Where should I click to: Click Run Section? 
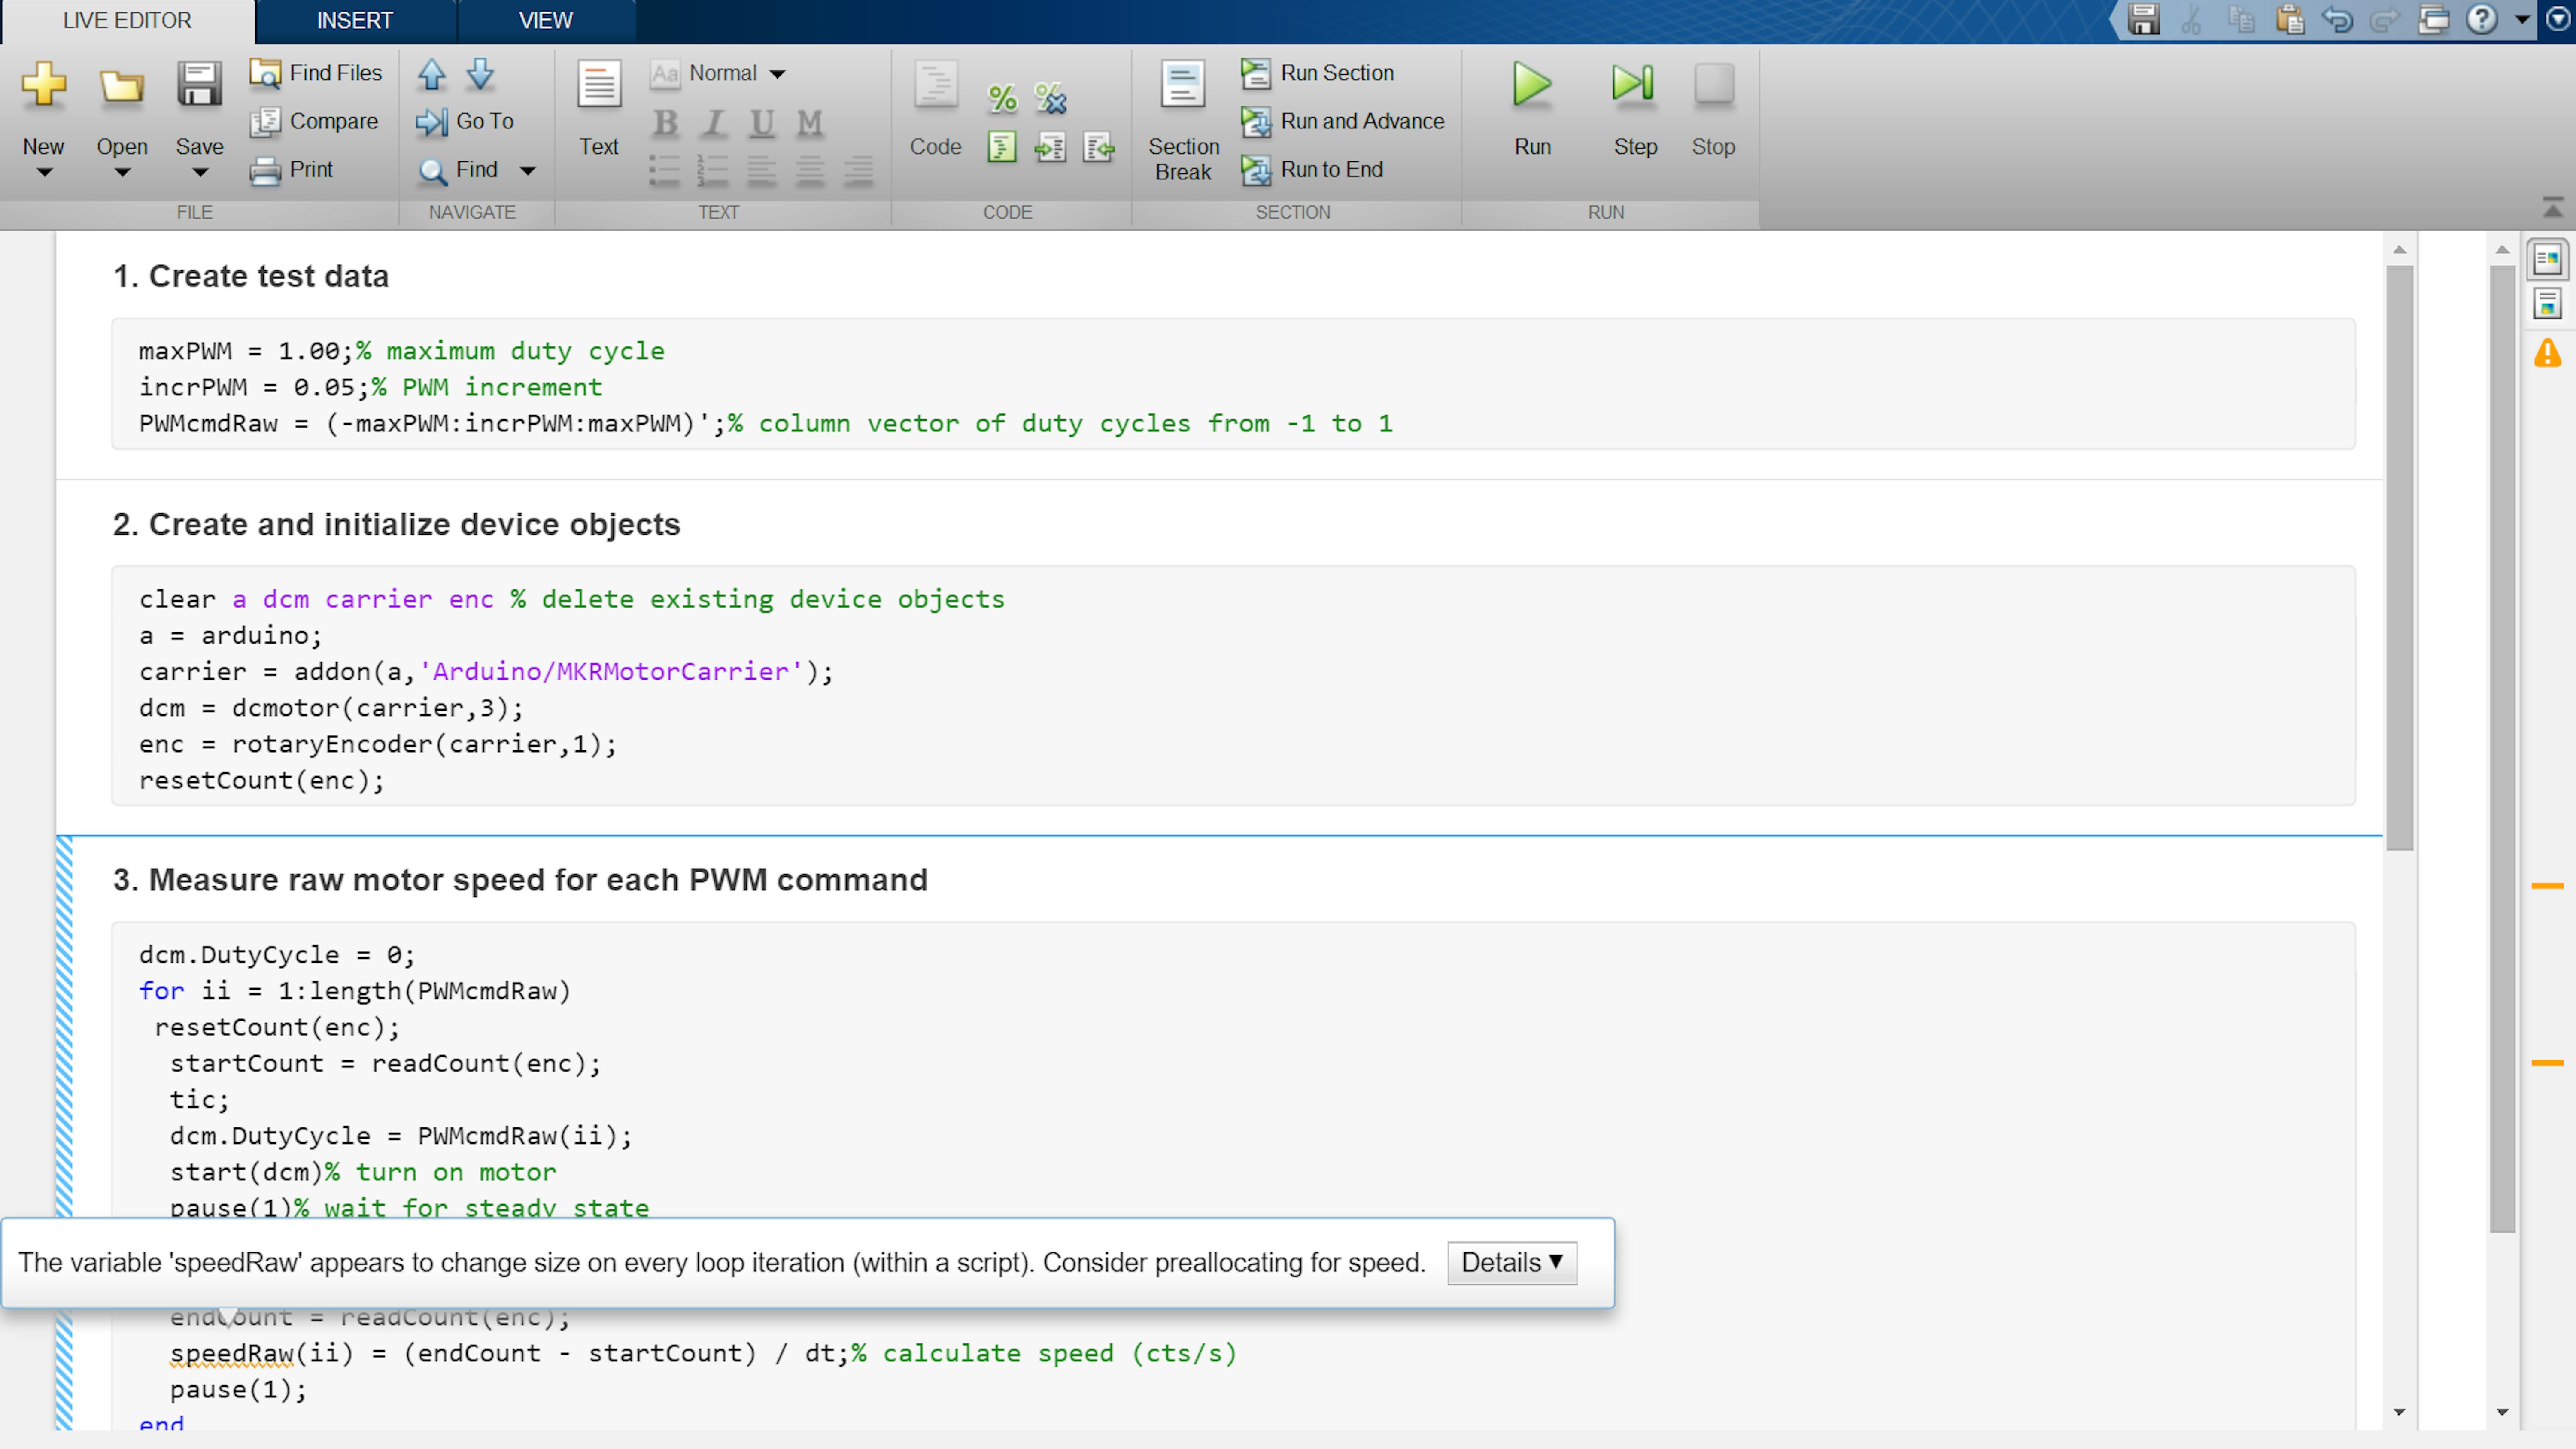1318,73
